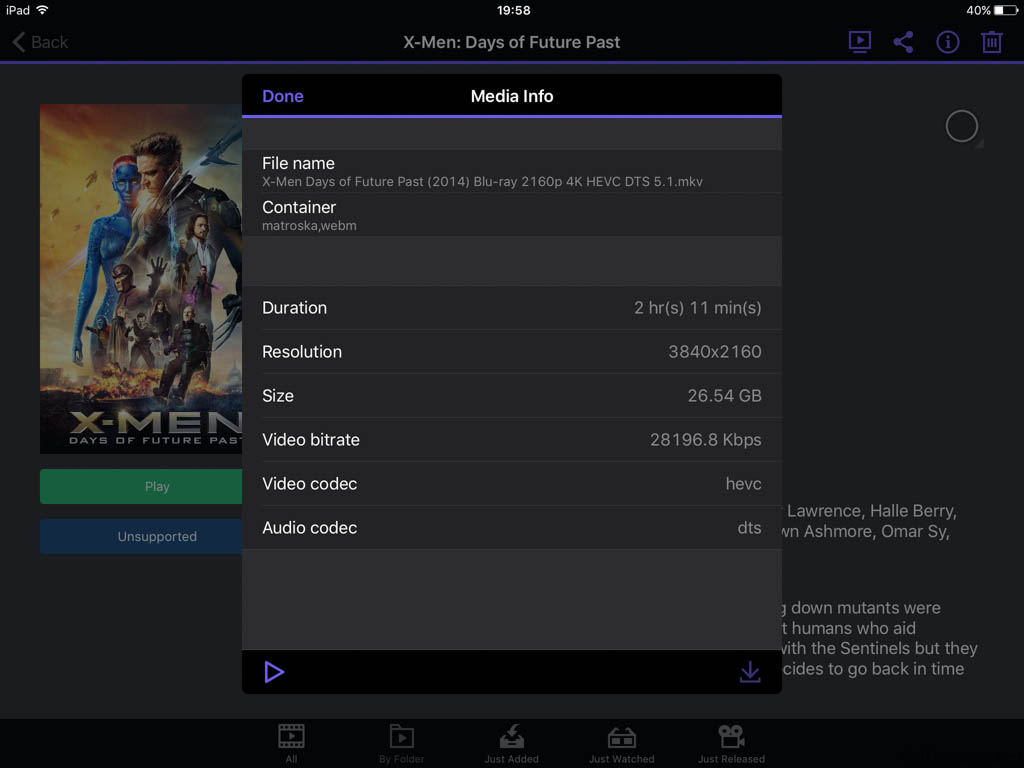Tap the green Play button
Viewport: 1024px width, 768px height.
pyautogui.click(x=141, y=487)
